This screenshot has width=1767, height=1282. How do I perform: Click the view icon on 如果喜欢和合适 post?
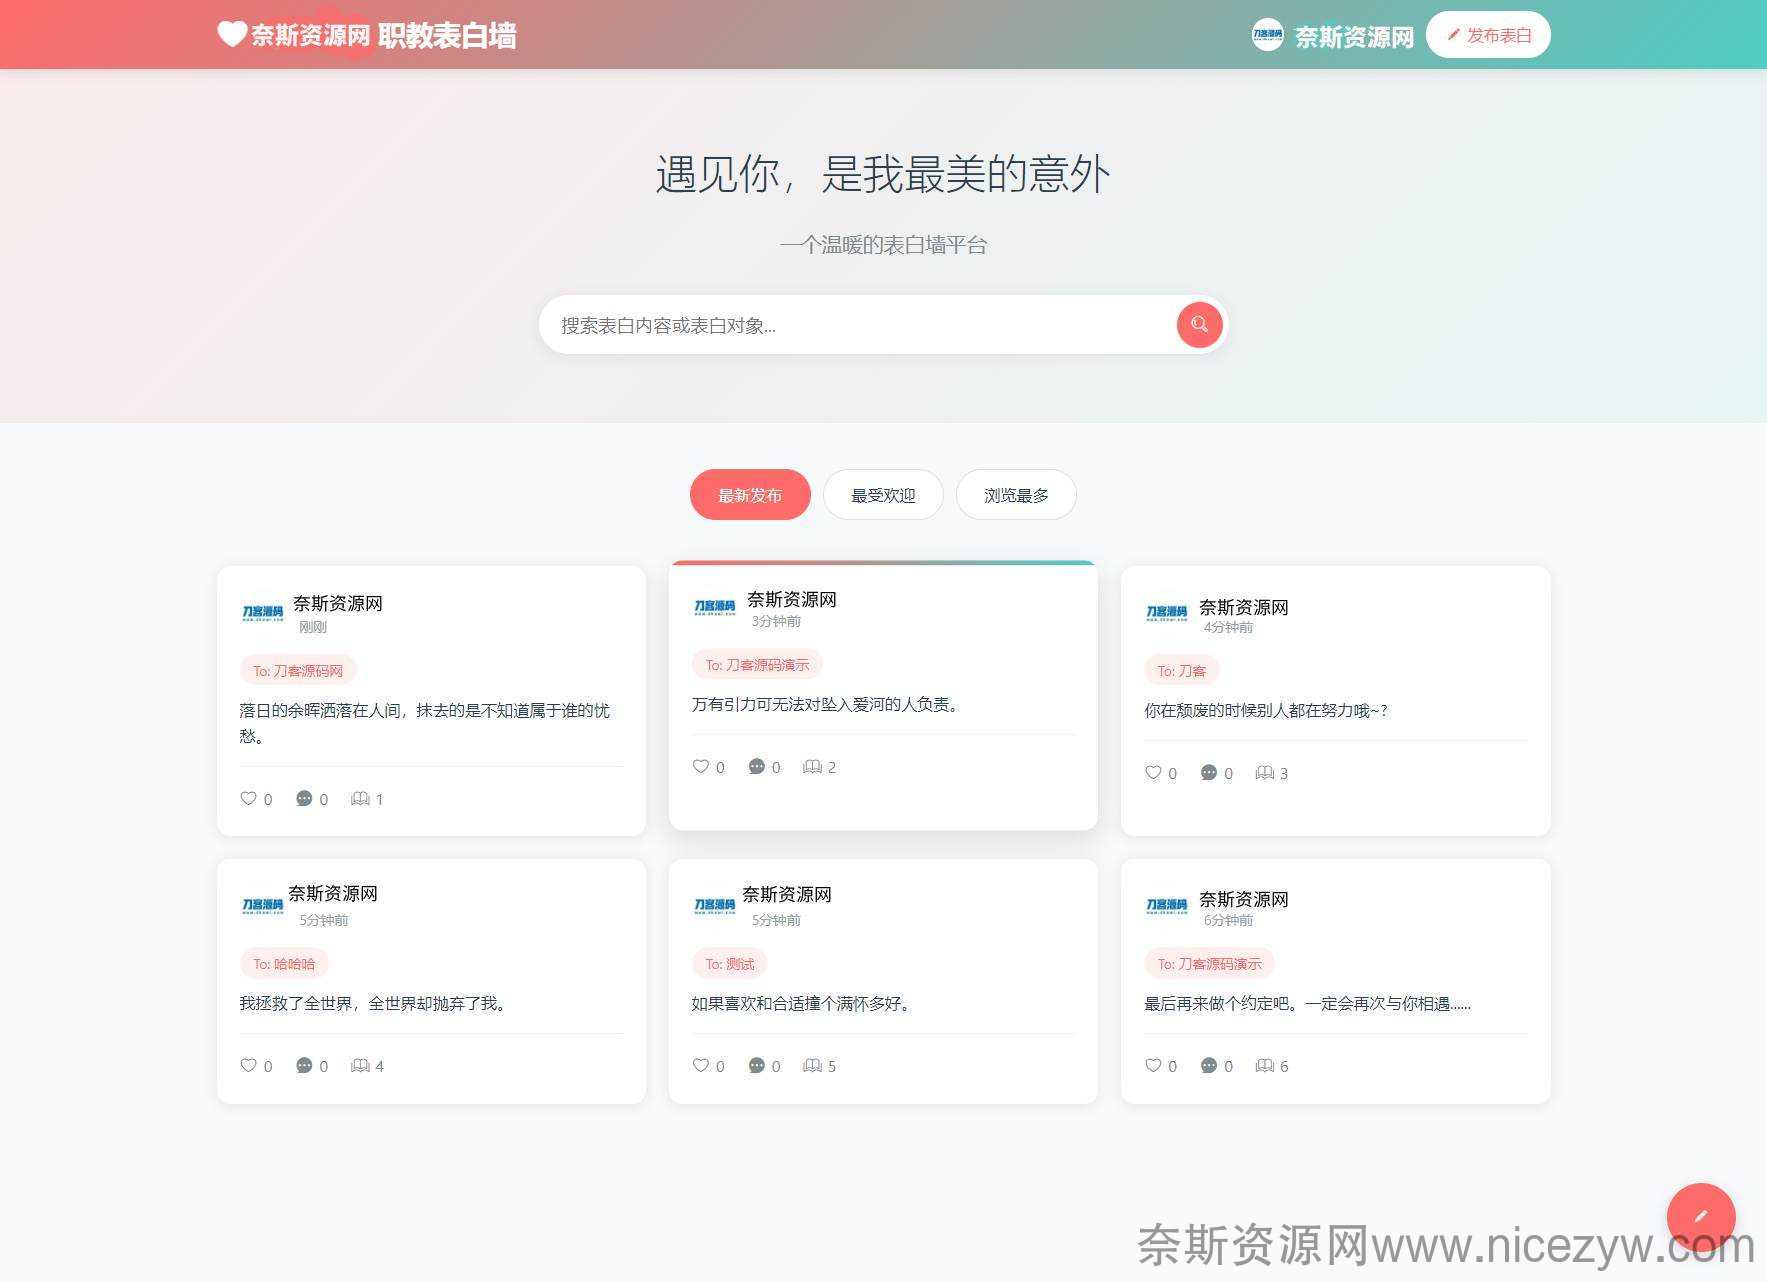click(x=812, y=1065)
